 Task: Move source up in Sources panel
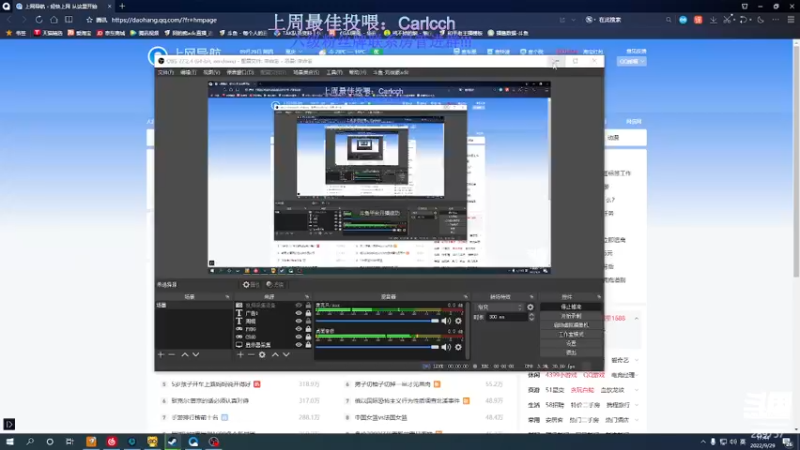pos(275,355)
